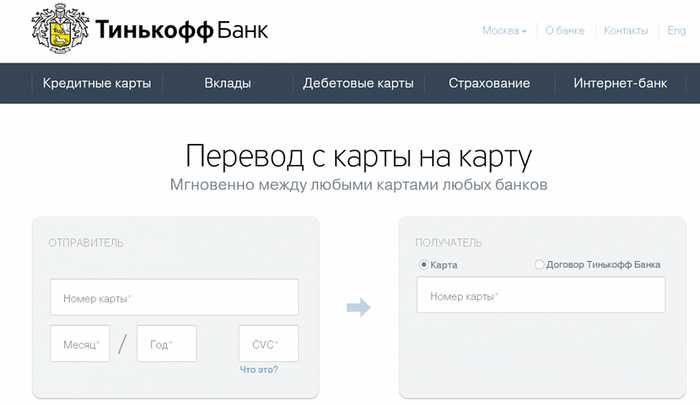Viewport: 700px width, 405px height.
Task: Open the Контакты link
Action: pos(625,30)
